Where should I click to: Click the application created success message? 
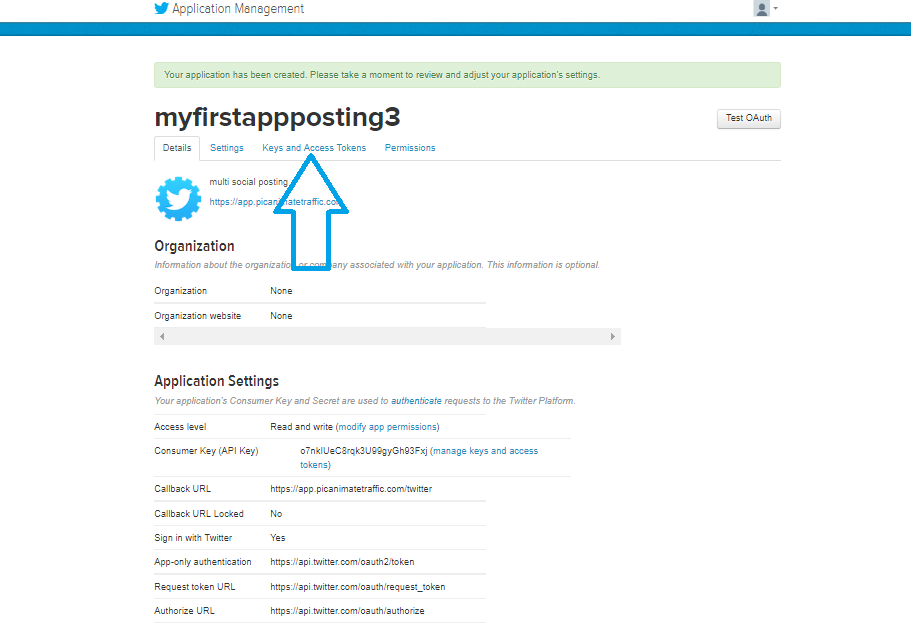click(467, 75)
